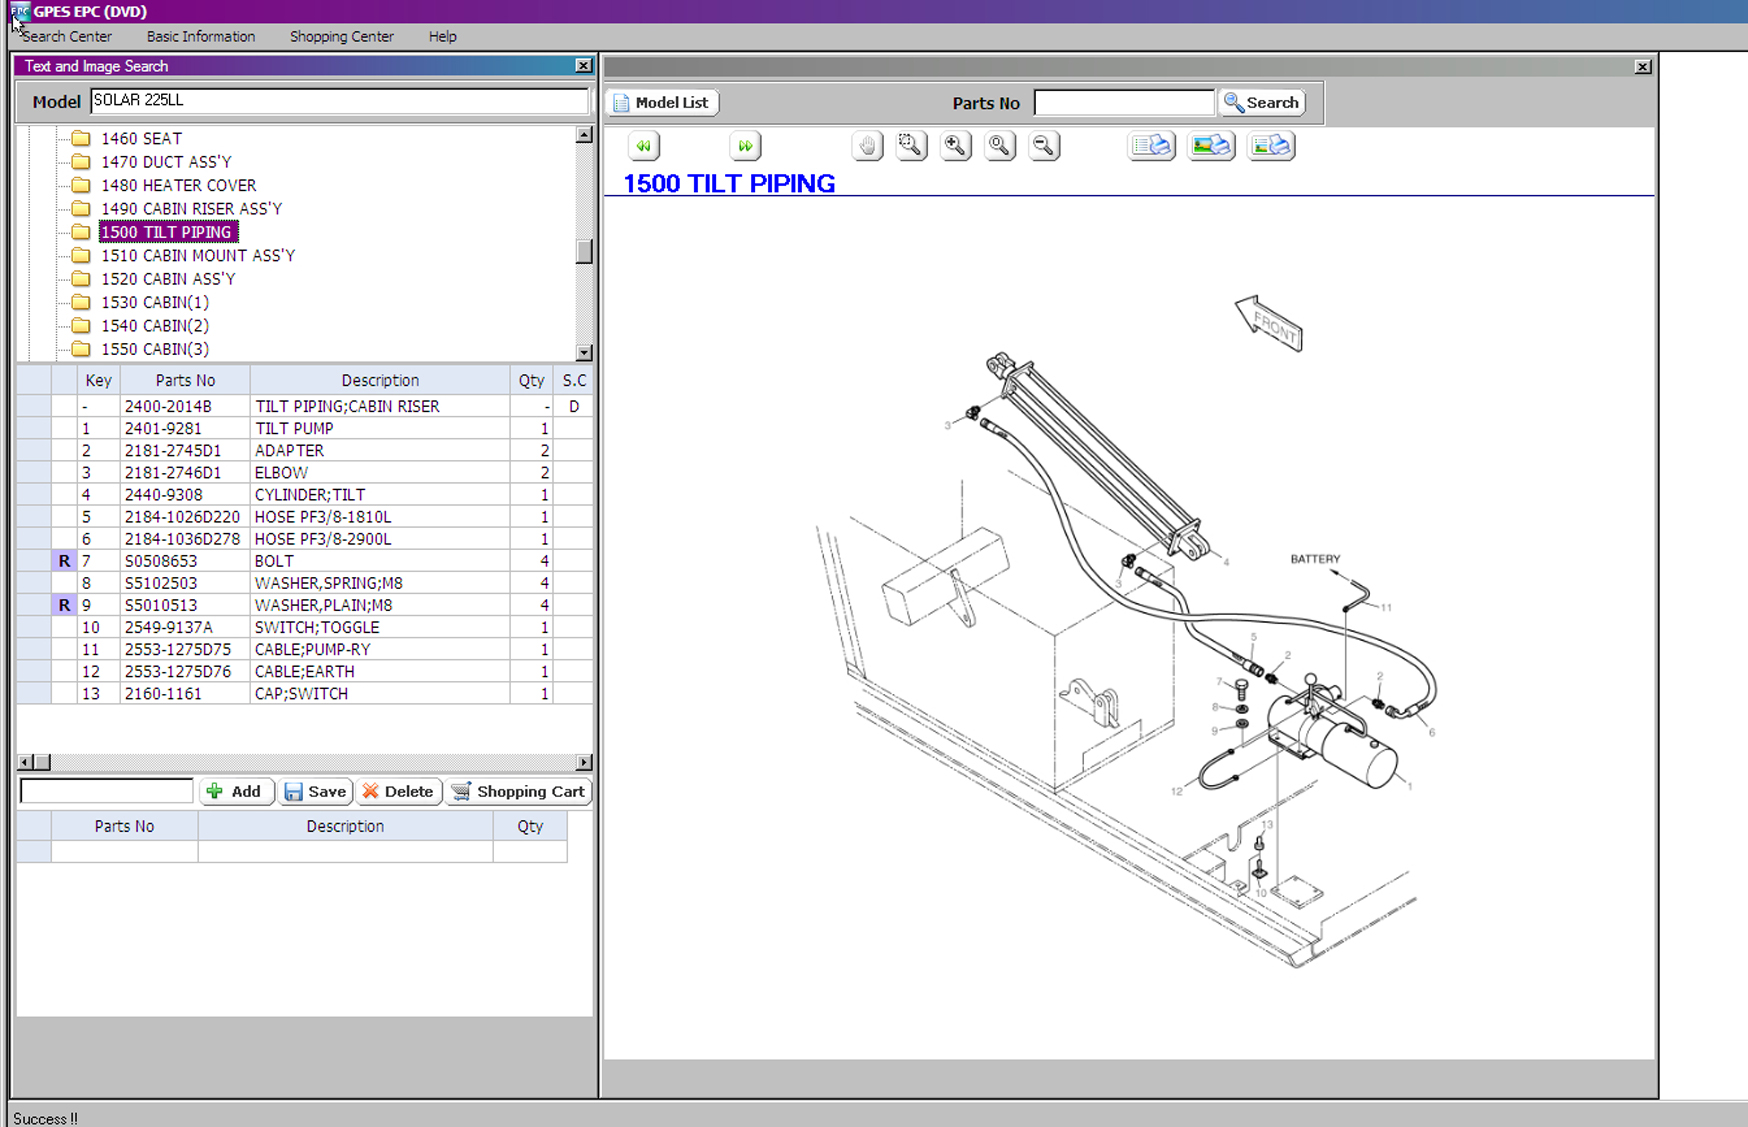Open the Basic Information menu

(200, 37)
